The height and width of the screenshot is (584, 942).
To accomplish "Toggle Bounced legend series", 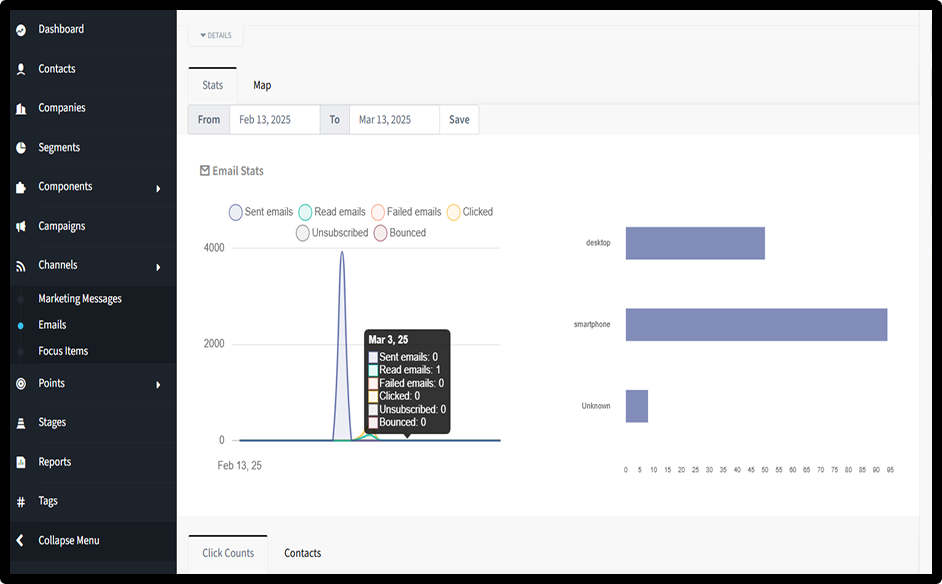I will pos(400,233).
